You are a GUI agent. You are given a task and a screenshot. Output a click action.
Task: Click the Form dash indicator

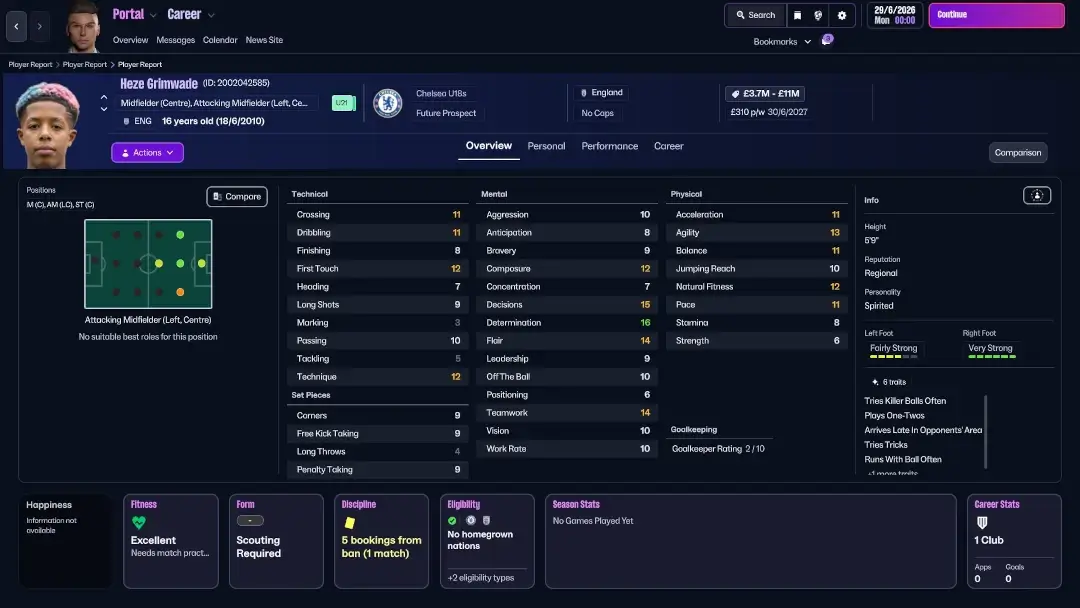[250, 521]
